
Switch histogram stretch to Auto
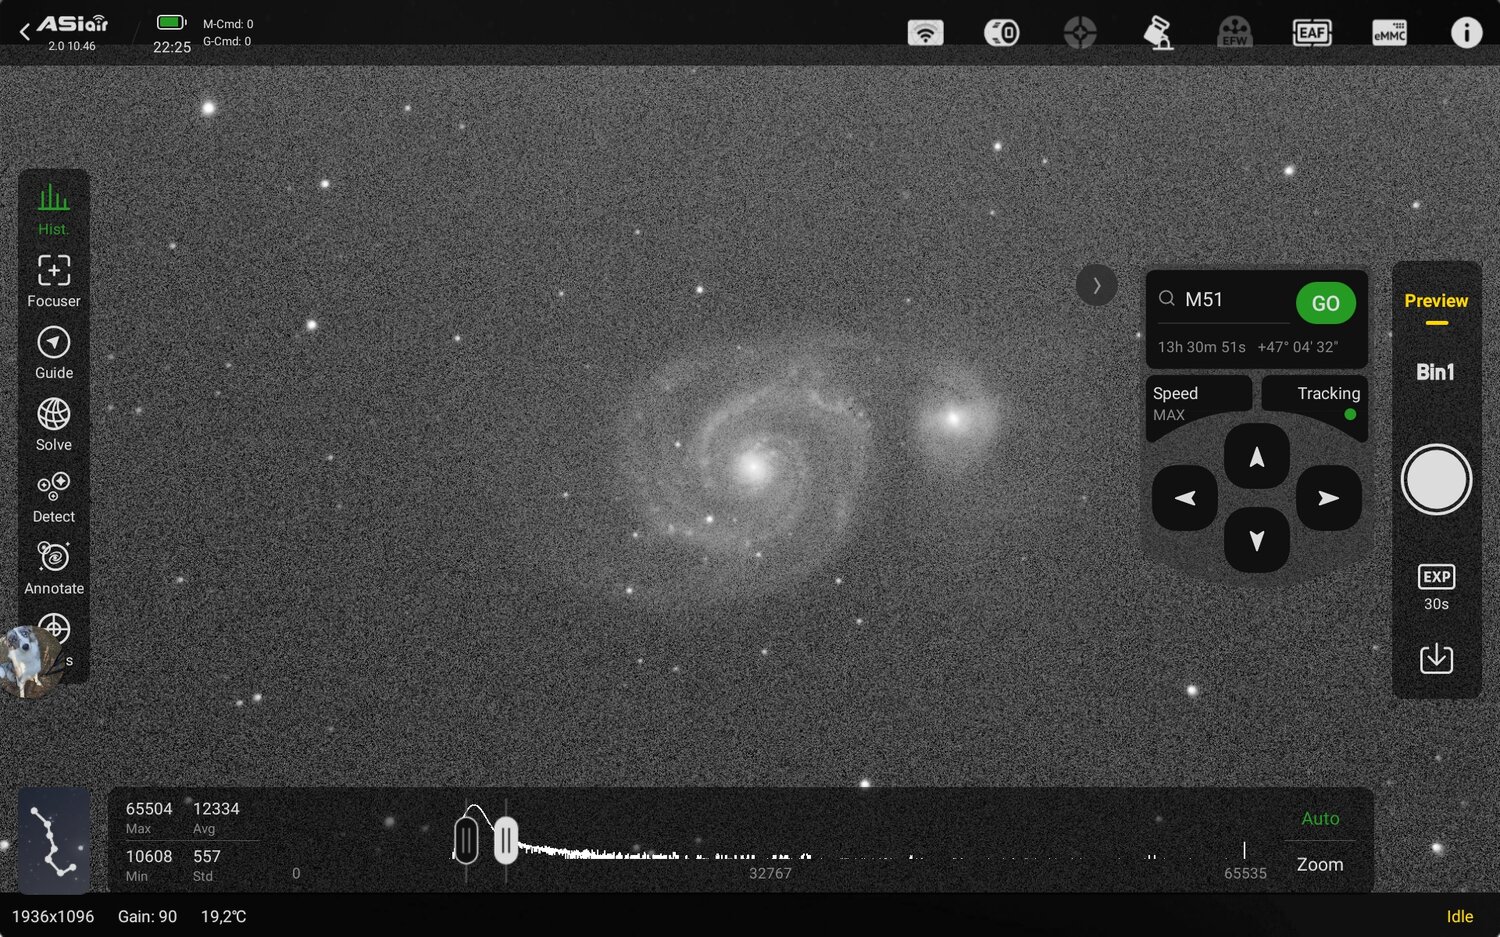point(1319,818)
